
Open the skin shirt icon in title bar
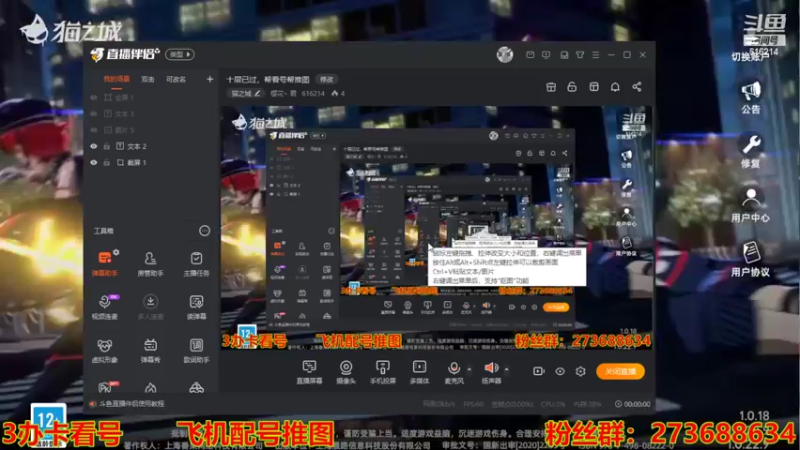[x=580, y=55]
